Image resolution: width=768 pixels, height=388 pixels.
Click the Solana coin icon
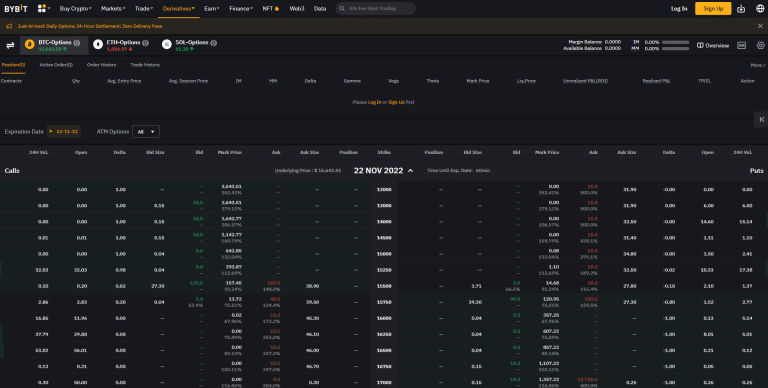167,45
